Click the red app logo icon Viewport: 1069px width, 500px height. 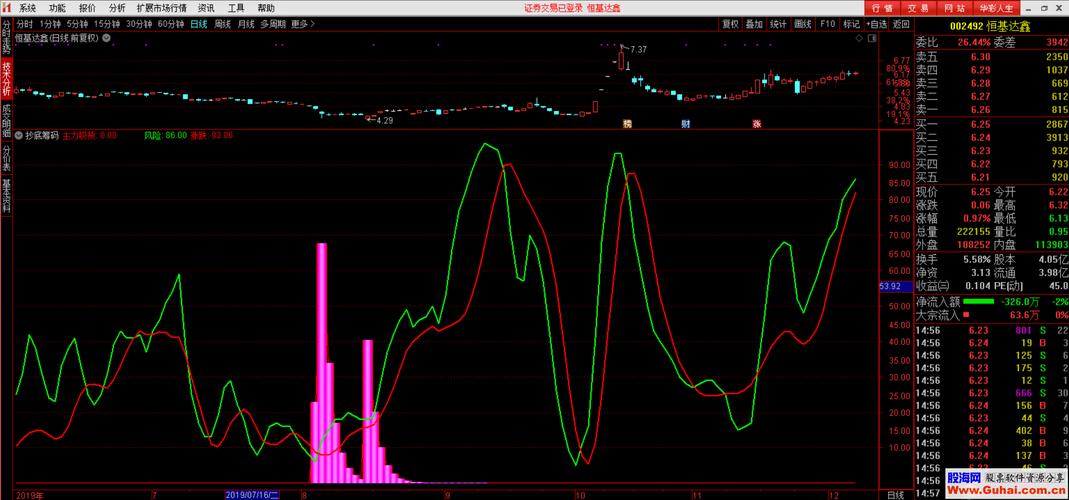point(6,8)
